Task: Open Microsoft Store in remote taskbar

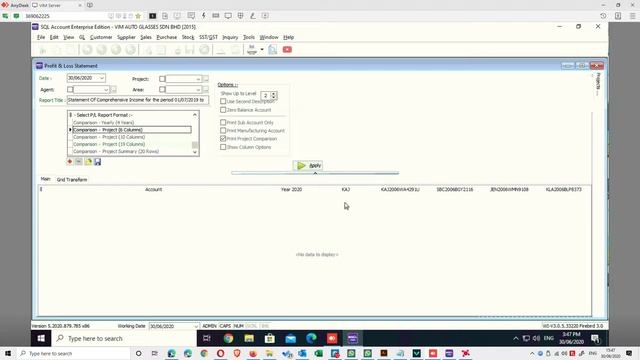Action: tap(269, 338)
